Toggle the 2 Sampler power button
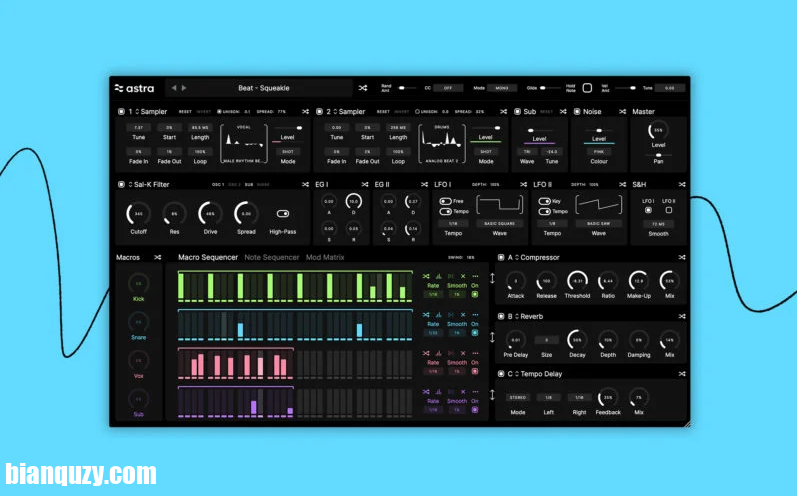This screenshot has height=496, width=797. coord(319,111)
